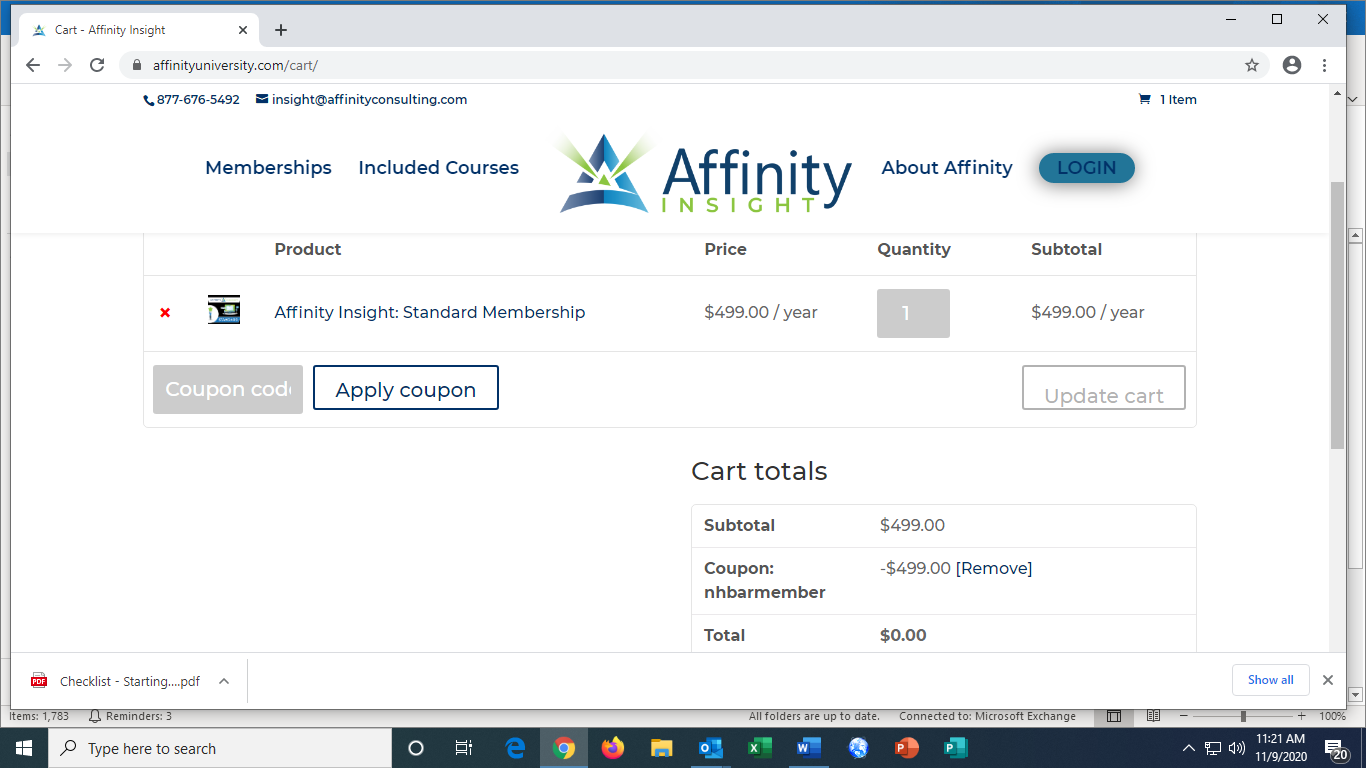1366x768 pixels.
Task: Close the downloads bar
Action: pyautogui.click(x=1328, y=680)
